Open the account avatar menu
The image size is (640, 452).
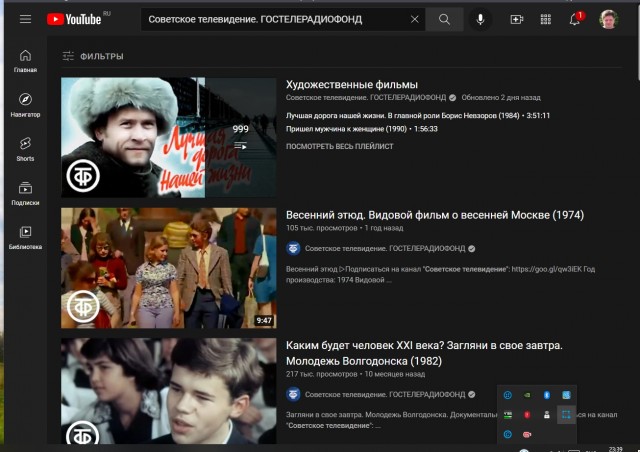[608, 19]
